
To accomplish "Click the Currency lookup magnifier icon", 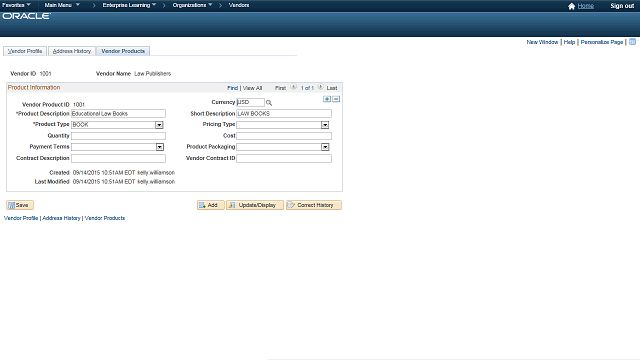I will click(x=269, y=103).
